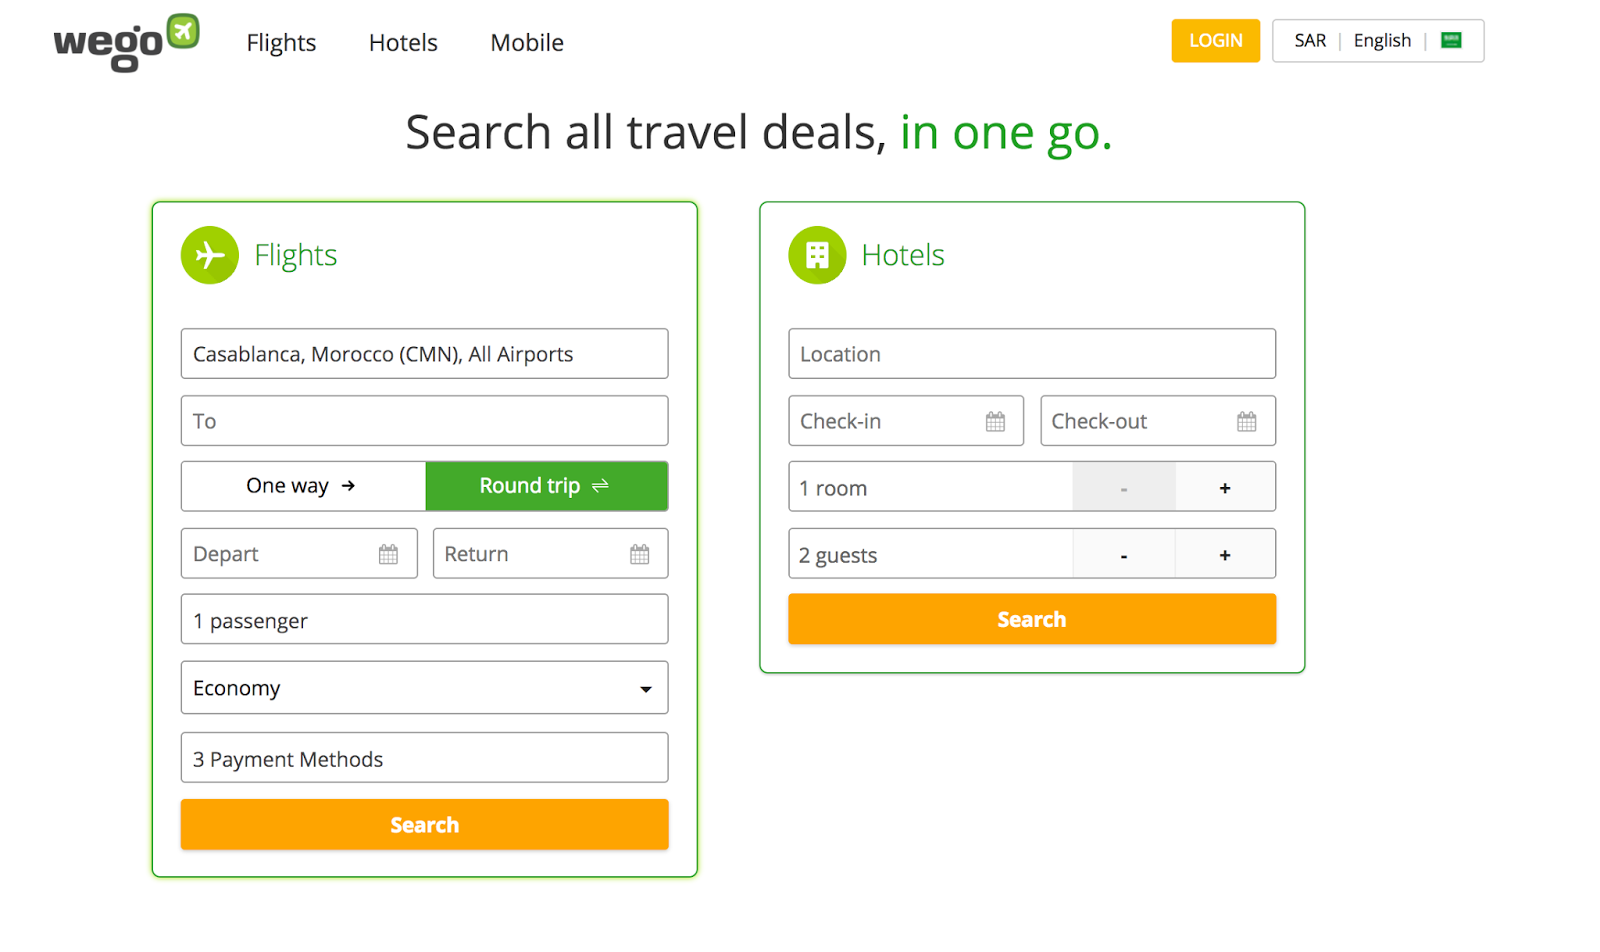
Task: Click the Saudi flag icon
Action: point(1451,41)
